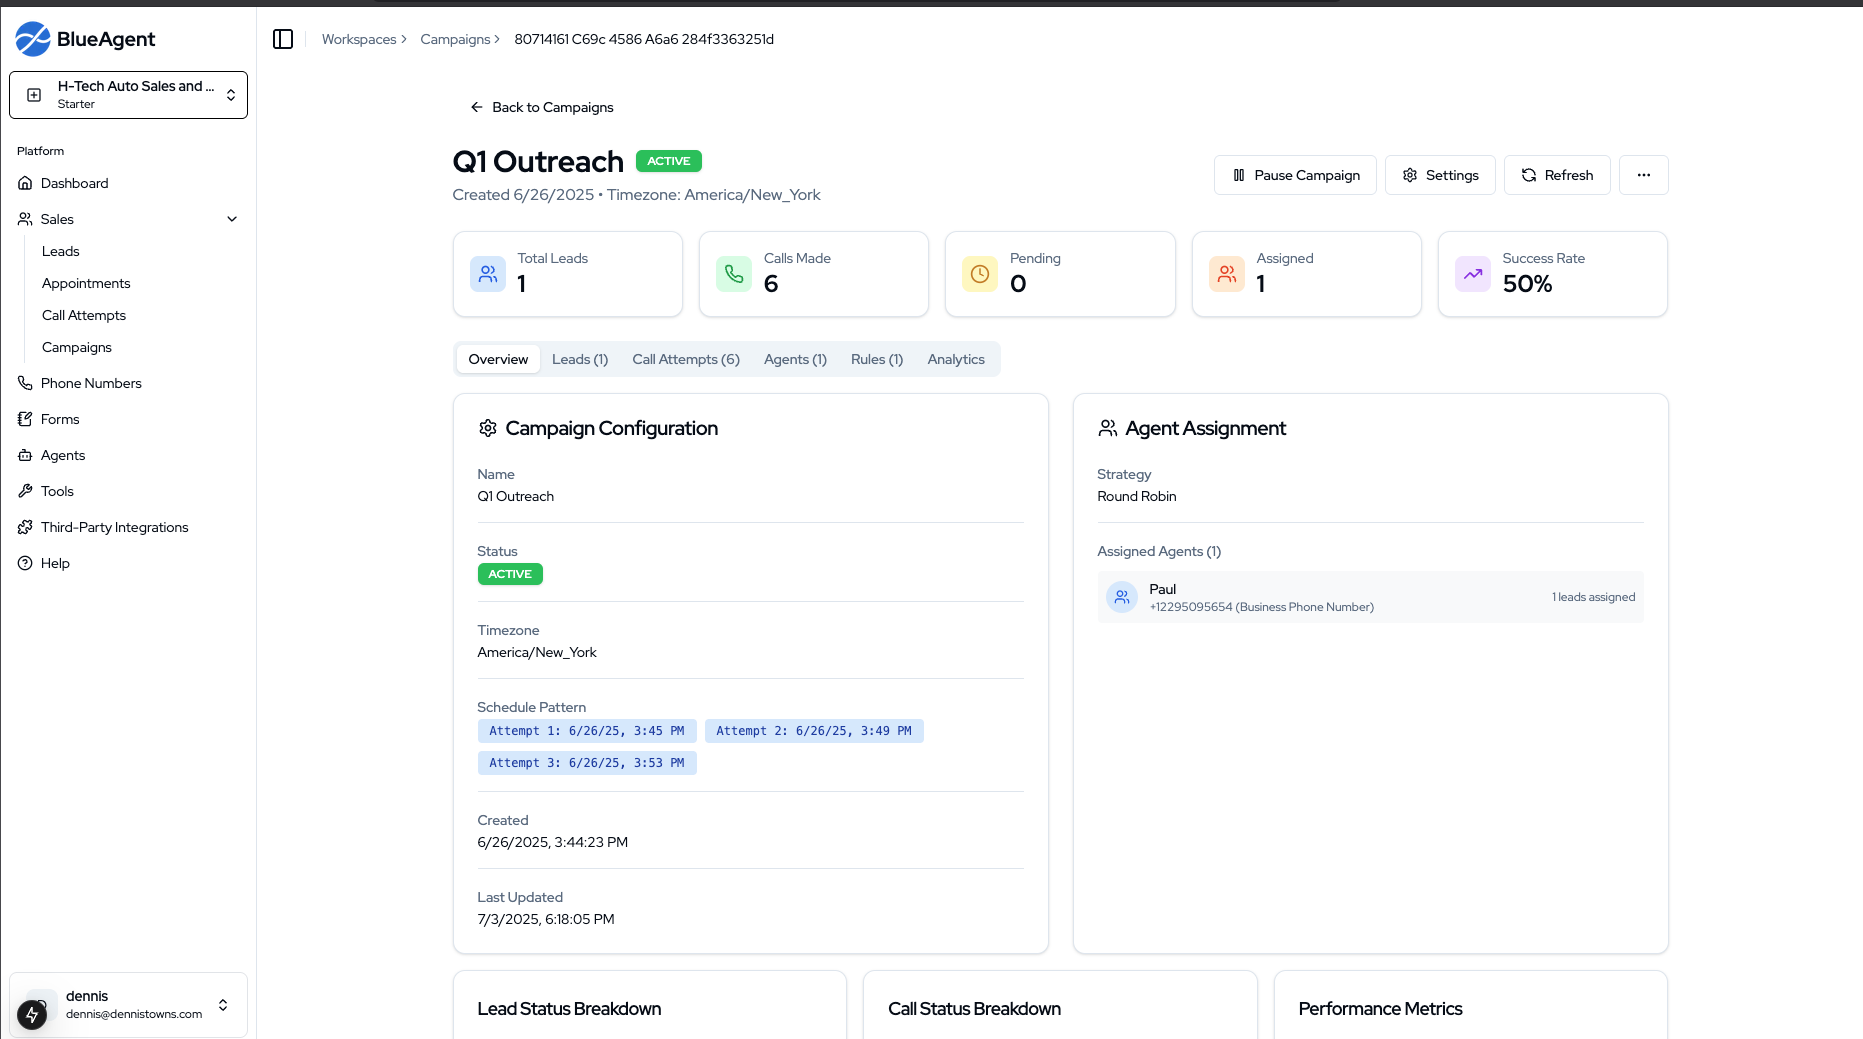The width and height of the screenshot is (1863, 1039).
Task: Toggle the sidebar panel icon
Action: [283, 39]
